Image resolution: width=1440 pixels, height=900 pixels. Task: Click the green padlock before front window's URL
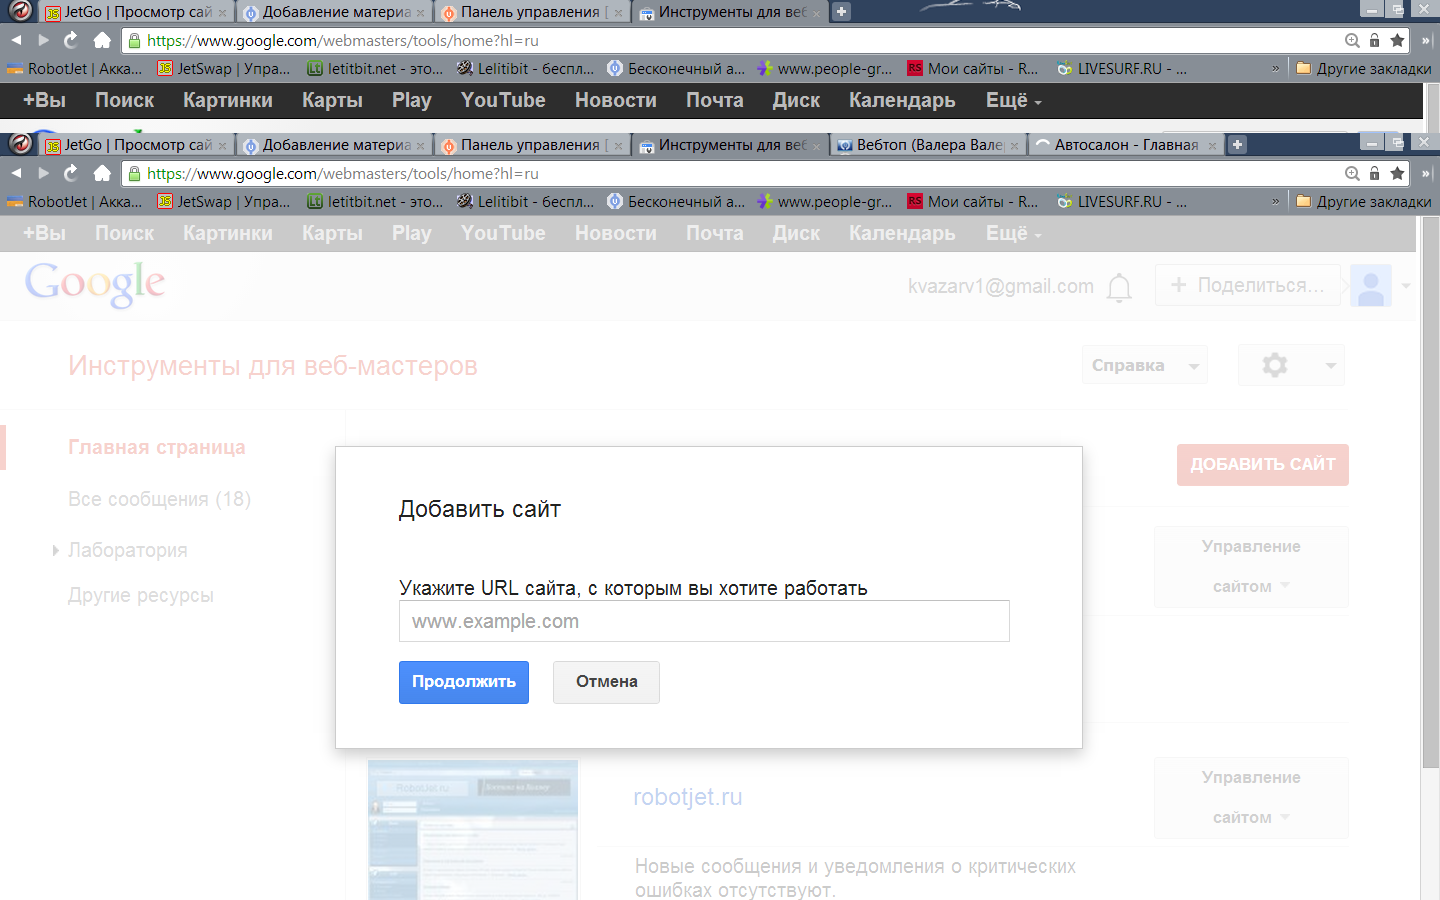(135, 173)
